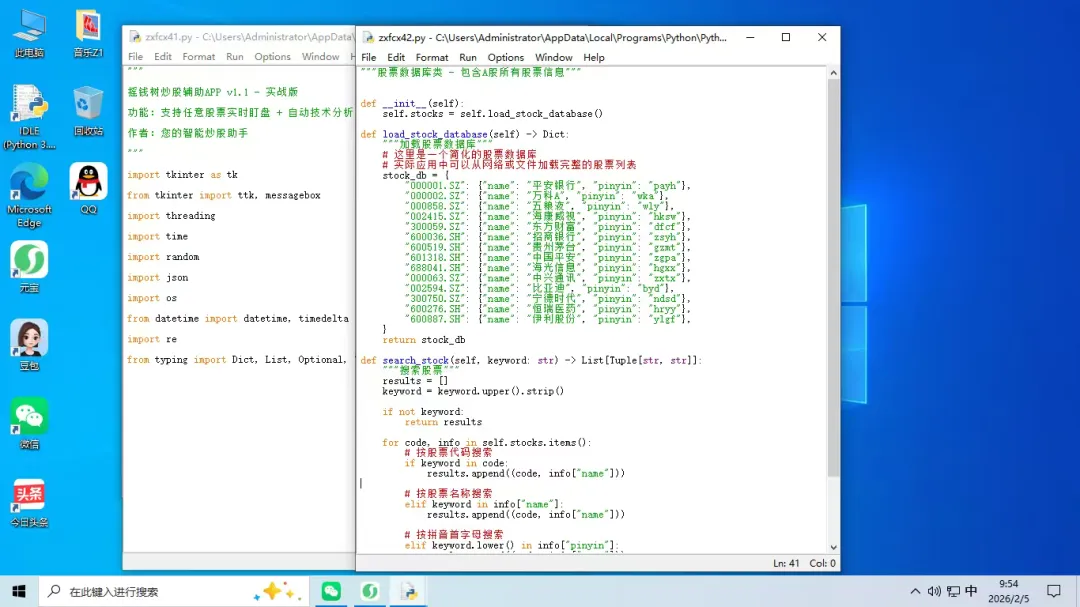Open 元宝 app from the taskbar
This screenshot has height=607, width=1080.
click(x=370, y=591)
